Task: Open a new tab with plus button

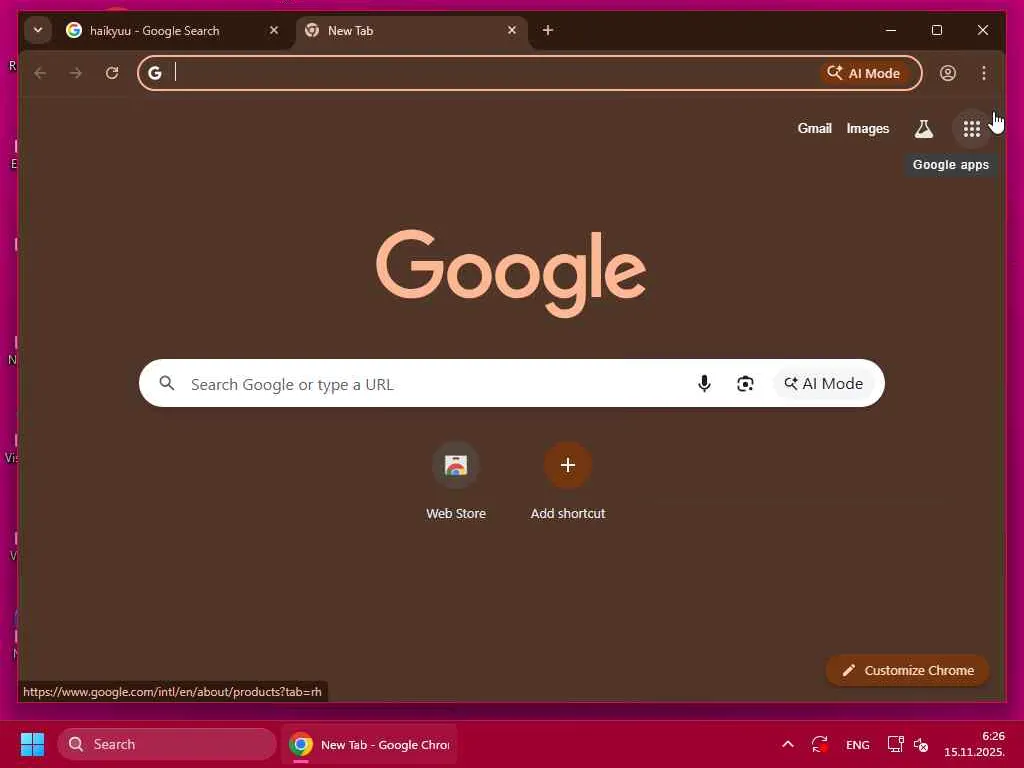Action: pyautogui.click(x=548, y=30)
